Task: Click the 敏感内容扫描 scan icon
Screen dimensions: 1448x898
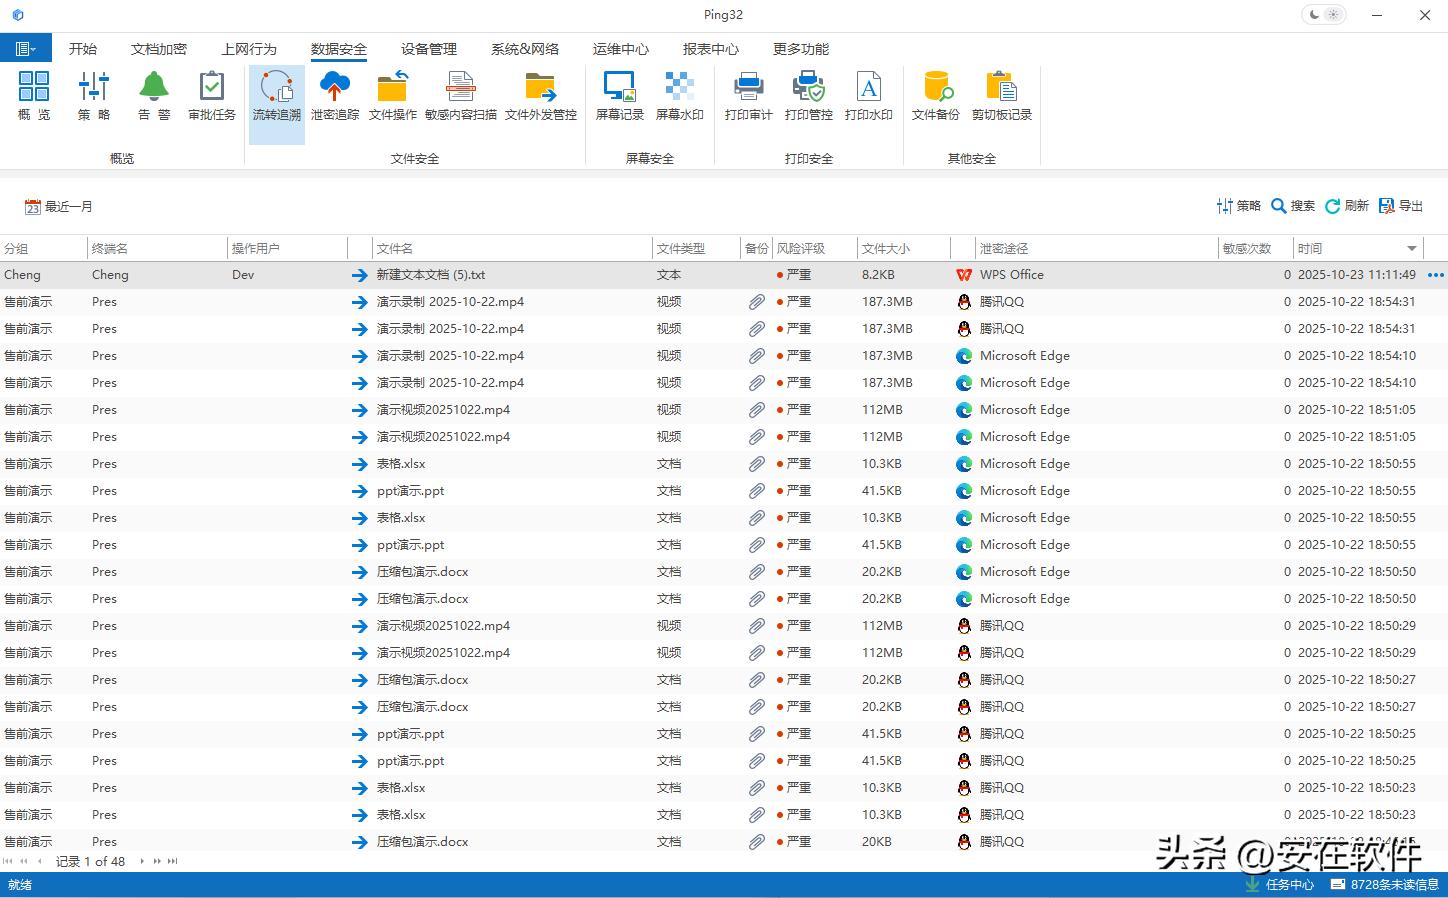Action: 460,96
